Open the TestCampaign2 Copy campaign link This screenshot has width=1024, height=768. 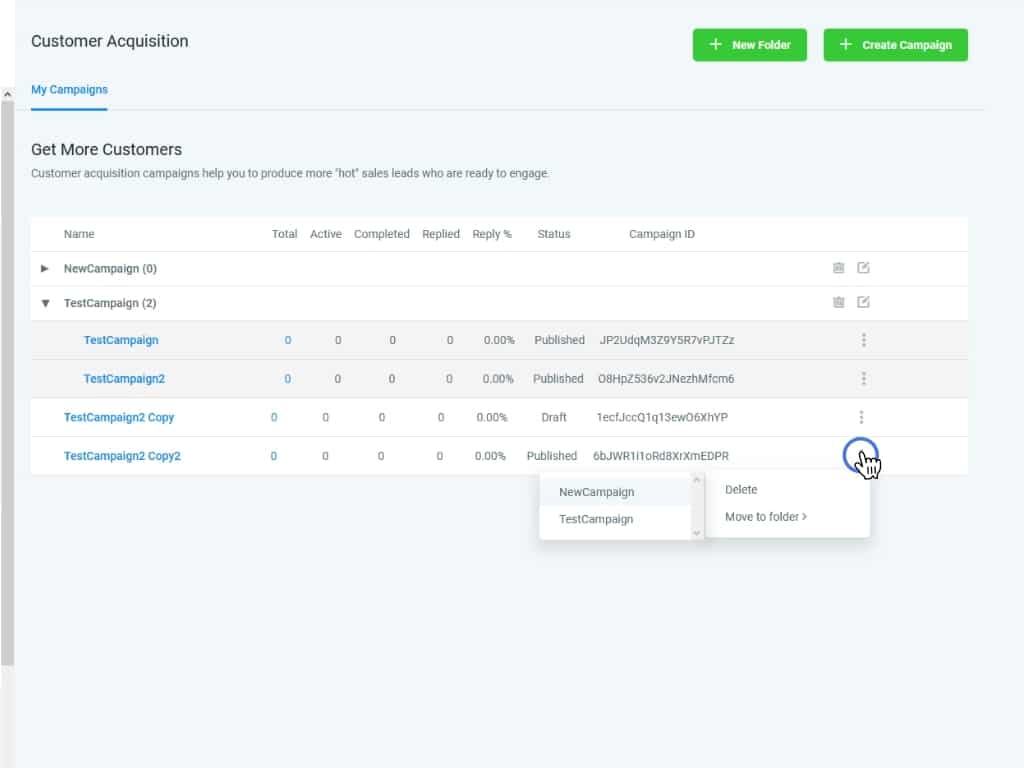119,417
